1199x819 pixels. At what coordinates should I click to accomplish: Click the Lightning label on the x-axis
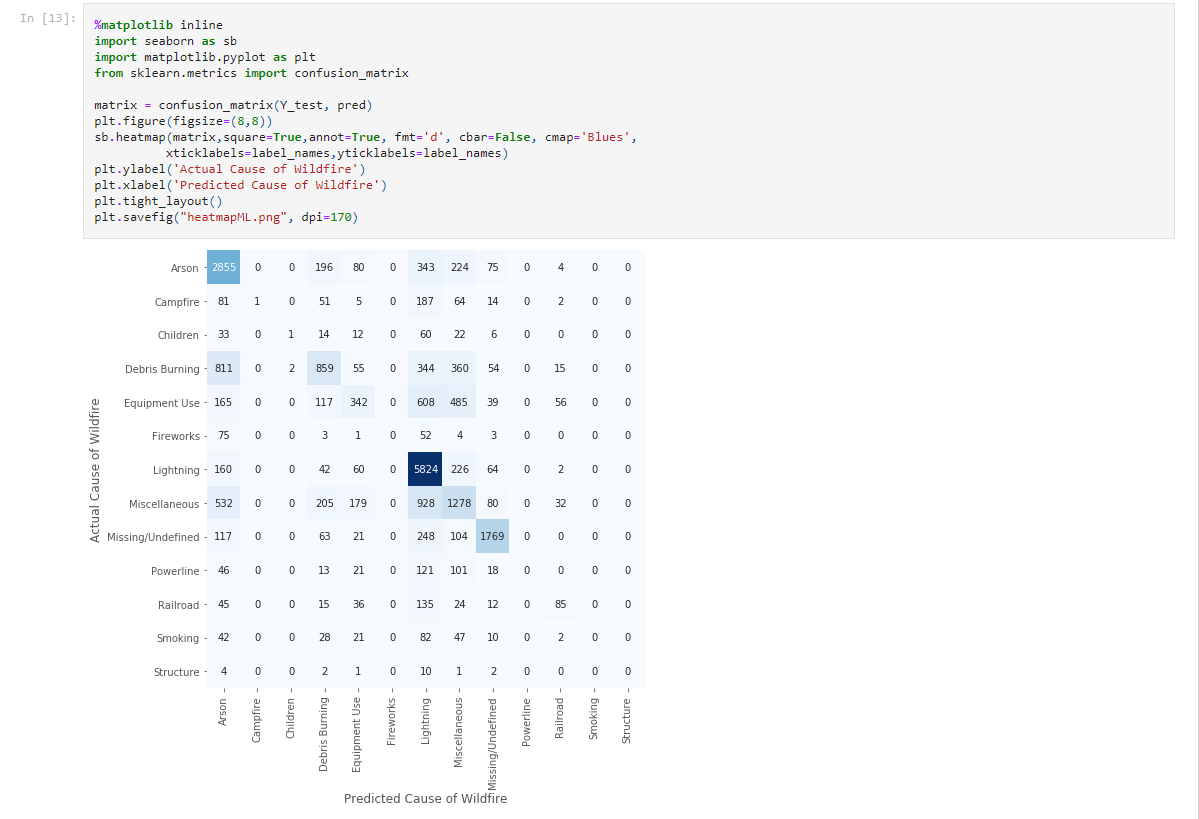coord(425,720)
